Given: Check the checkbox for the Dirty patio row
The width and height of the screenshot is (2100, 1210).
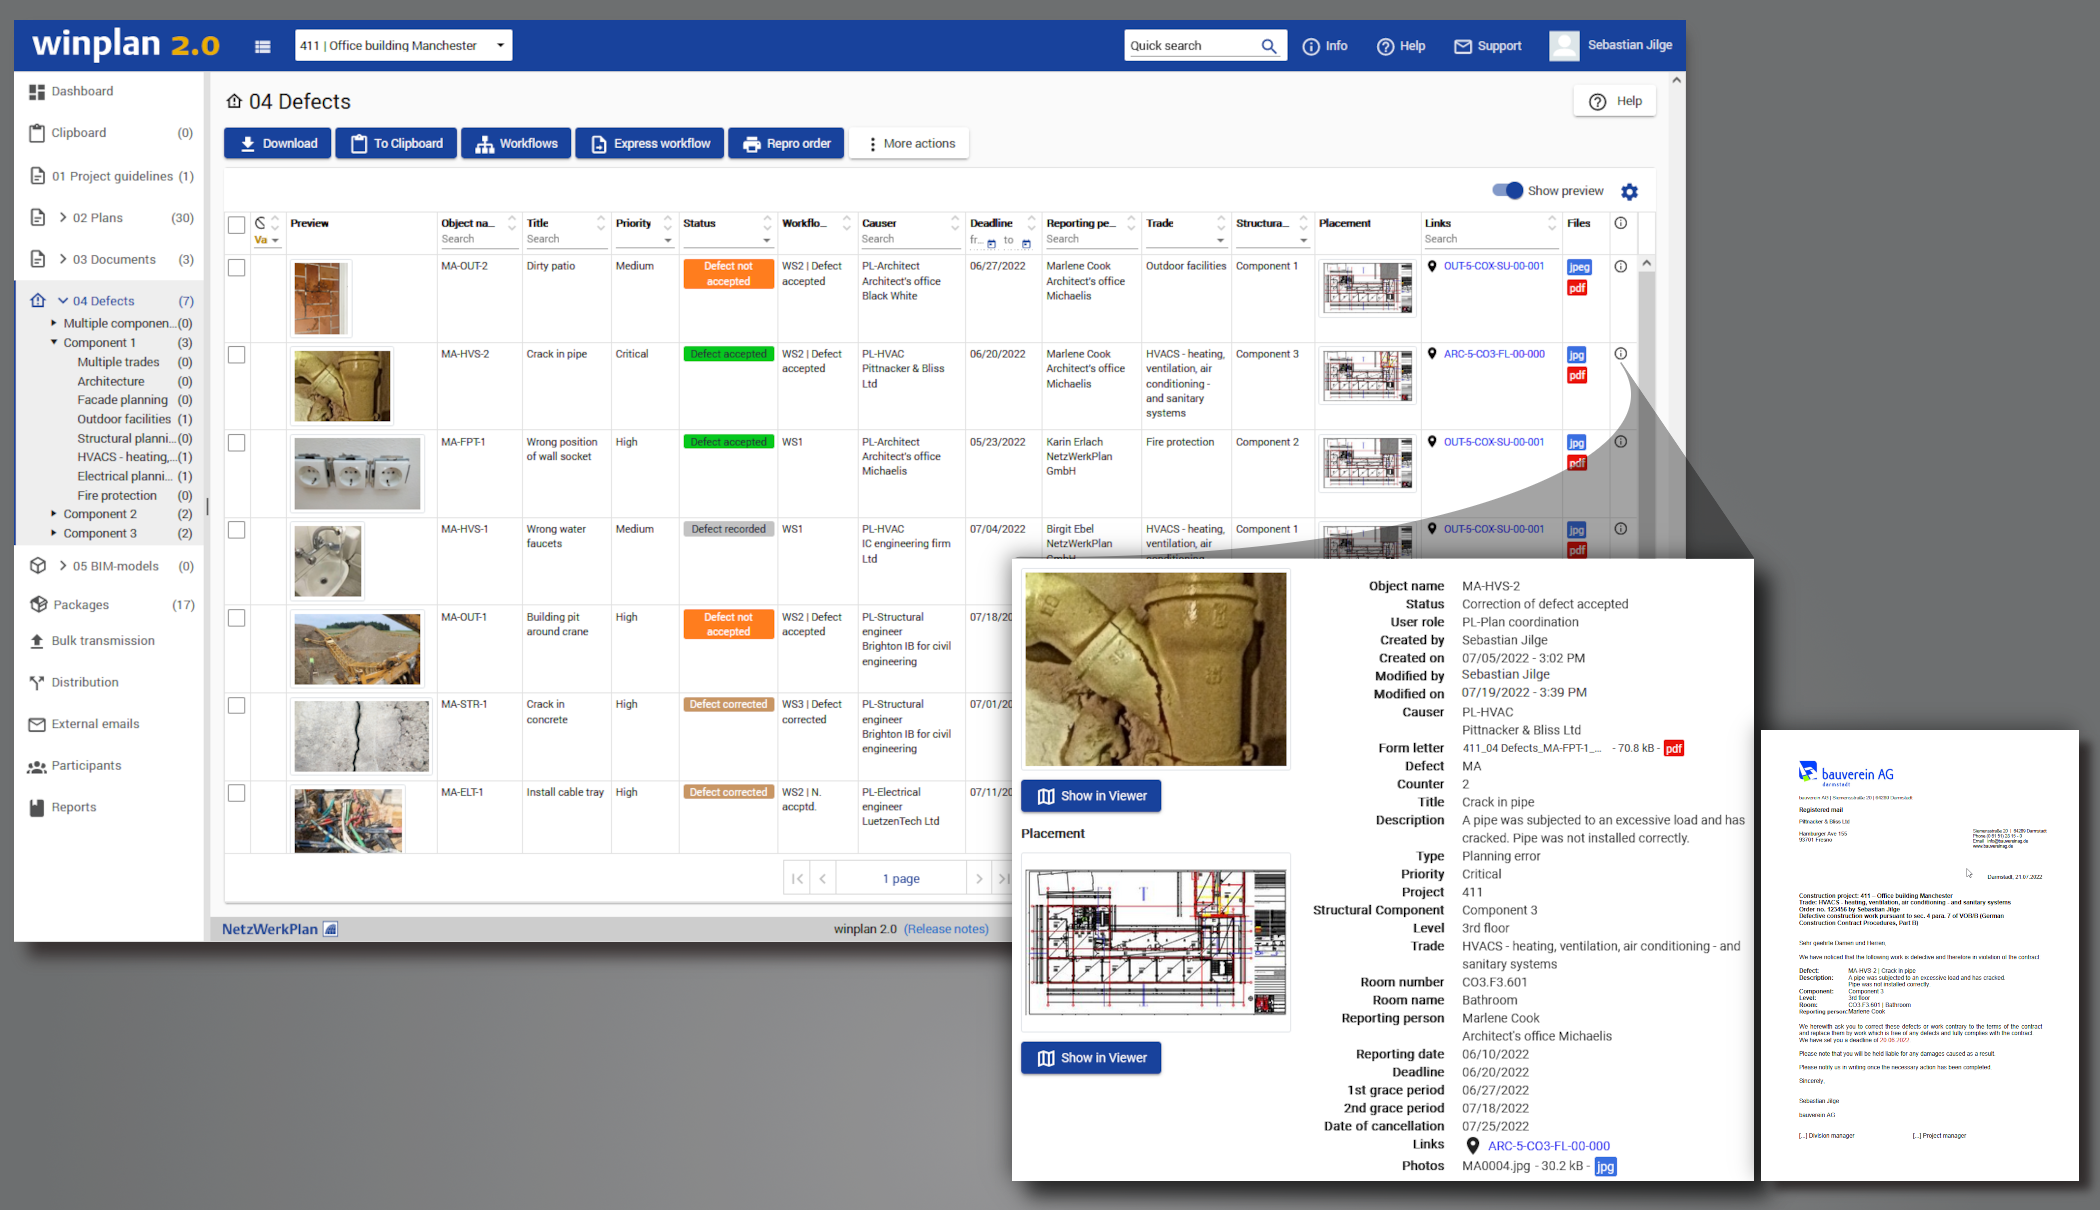Looking at the screenshot, I should click(237, 268).
